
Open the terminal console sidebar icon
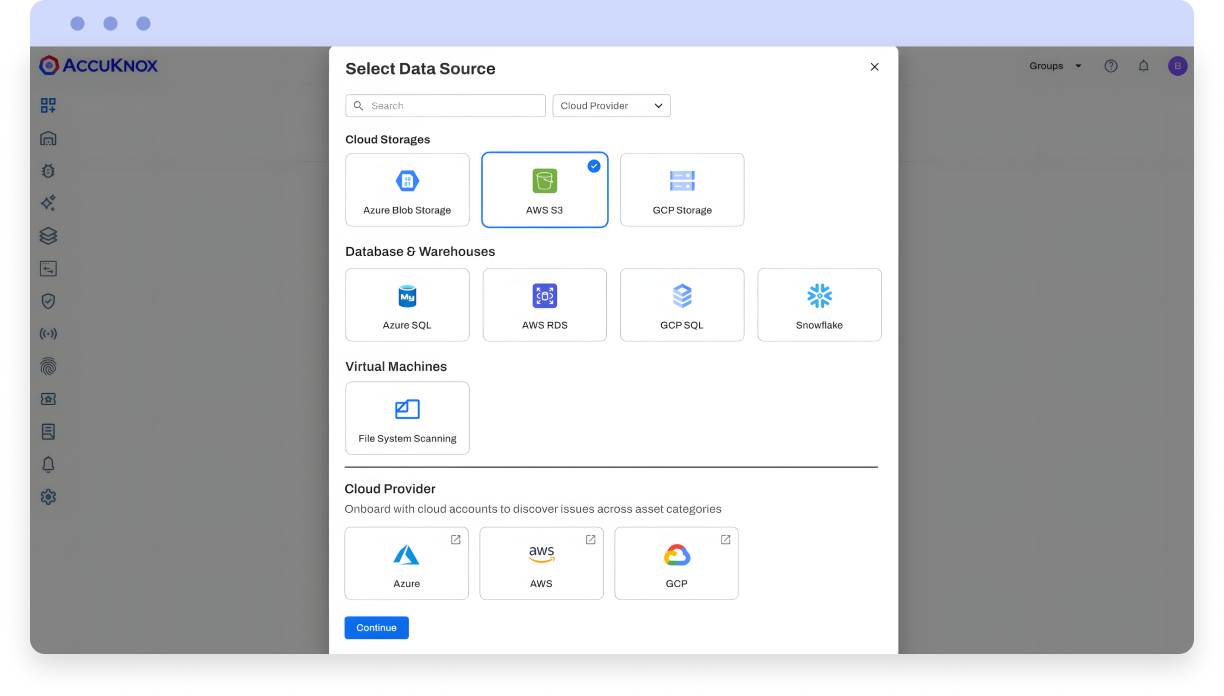pyautogui.click(x=48, y=268)
